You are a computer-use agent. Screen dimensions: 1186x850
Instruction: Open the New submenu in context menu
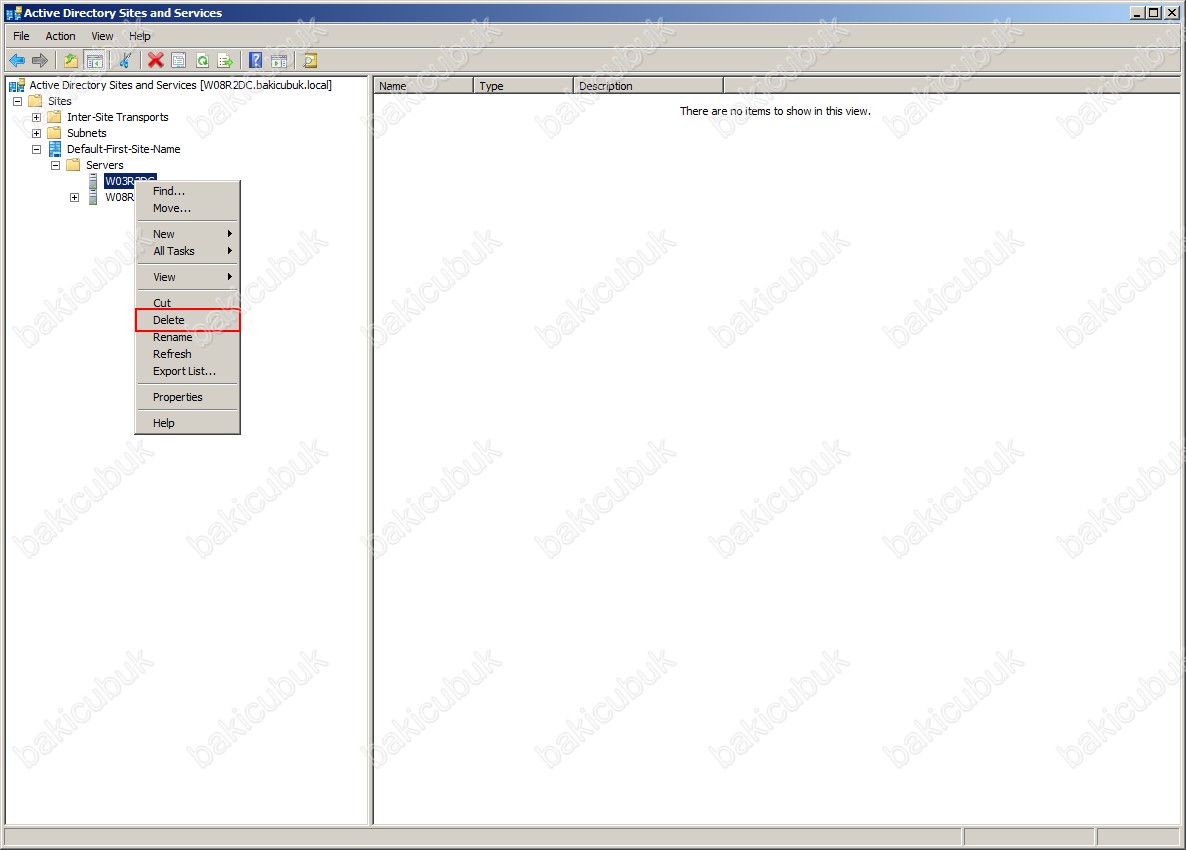click(x=188, y=234)
